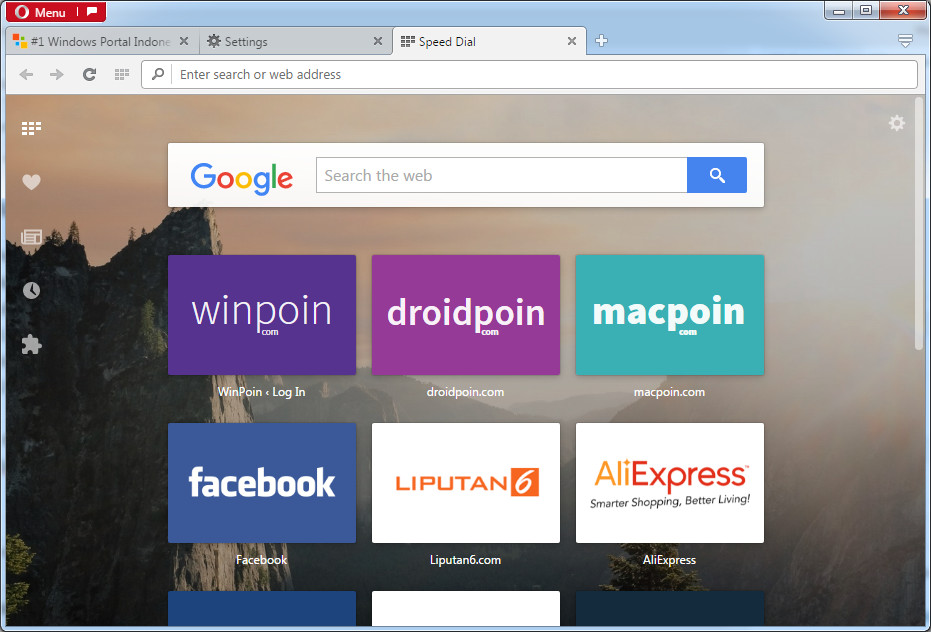Open the Opera Menu button
Viewport: 931px width, 632px height.
pos(42,12)
